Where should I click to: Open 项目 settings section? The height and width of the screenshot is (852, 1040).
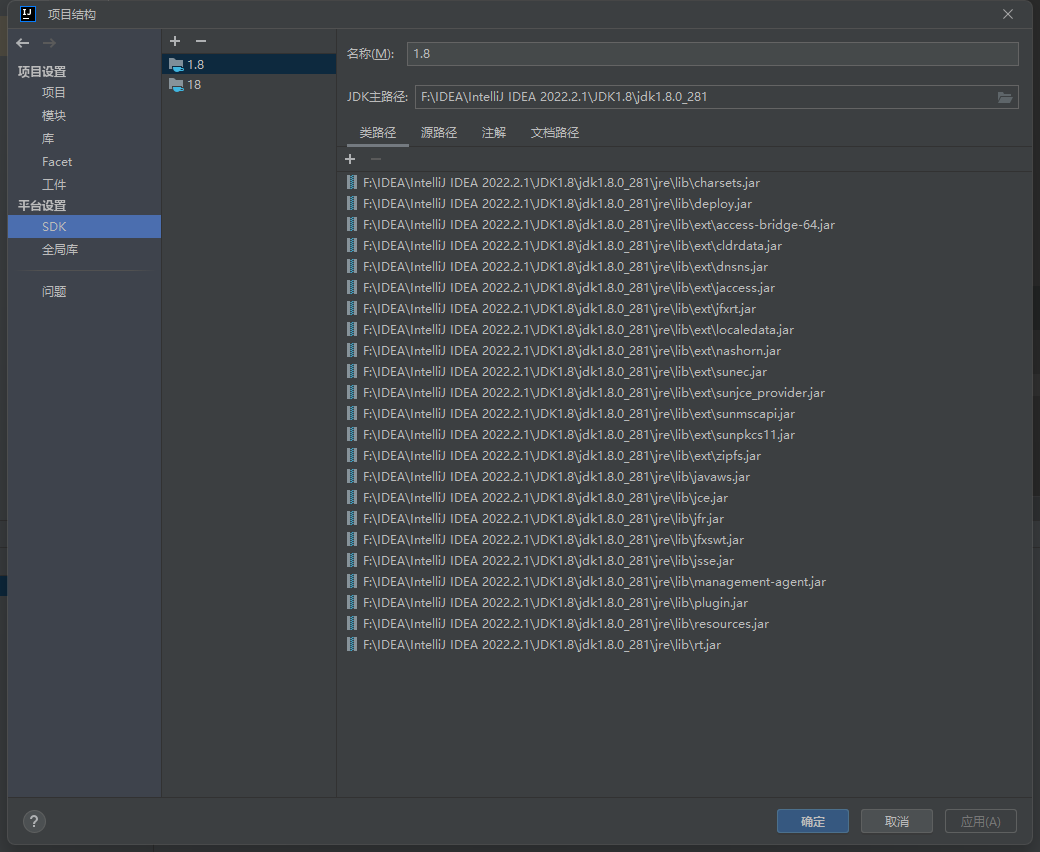tap(54, 93)
